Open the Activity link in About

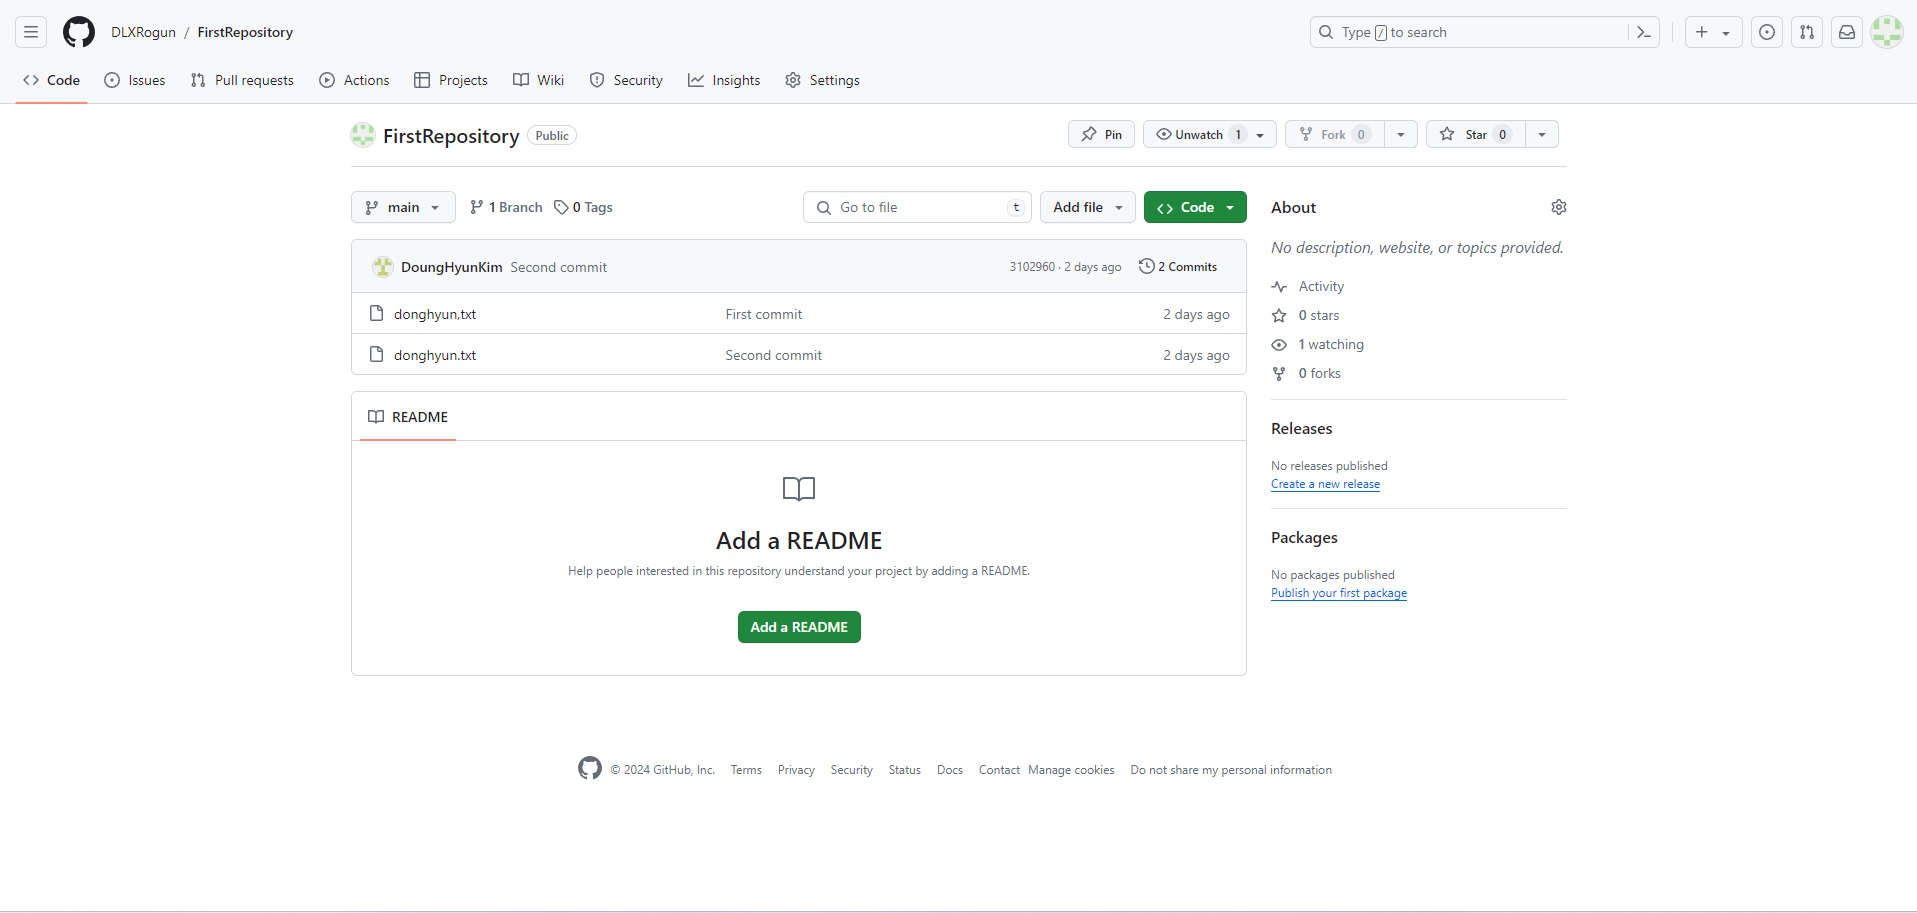[1308, 286]
